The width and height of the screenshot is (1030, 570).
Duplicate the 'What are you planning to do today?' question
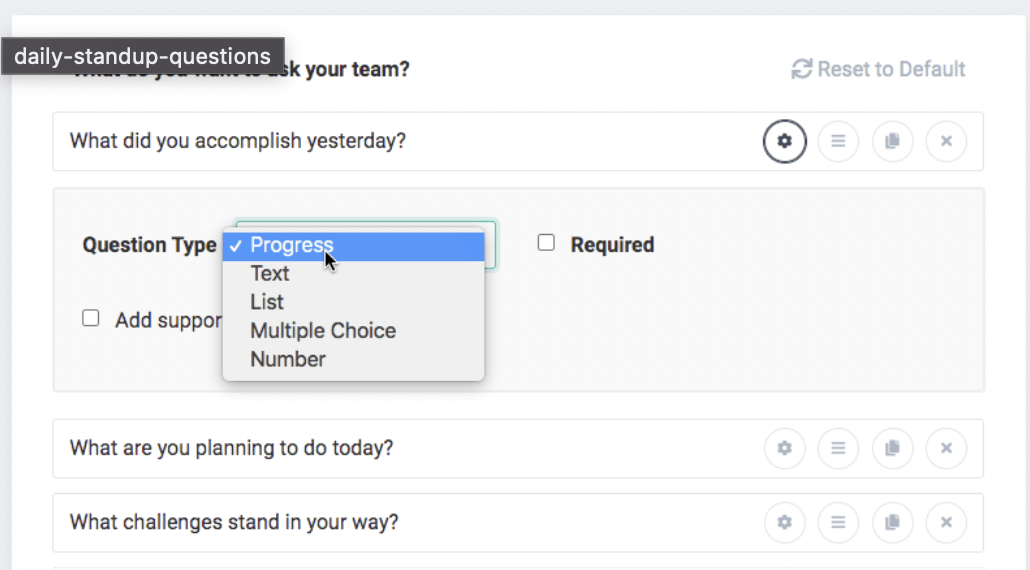tap(893, 449)
